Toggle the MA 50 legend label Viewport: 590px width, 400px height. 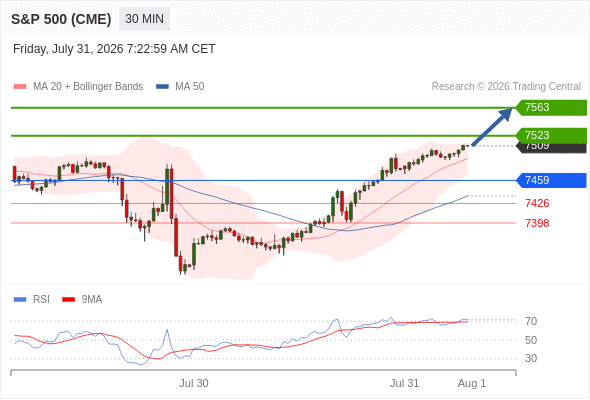coord(190,87)
